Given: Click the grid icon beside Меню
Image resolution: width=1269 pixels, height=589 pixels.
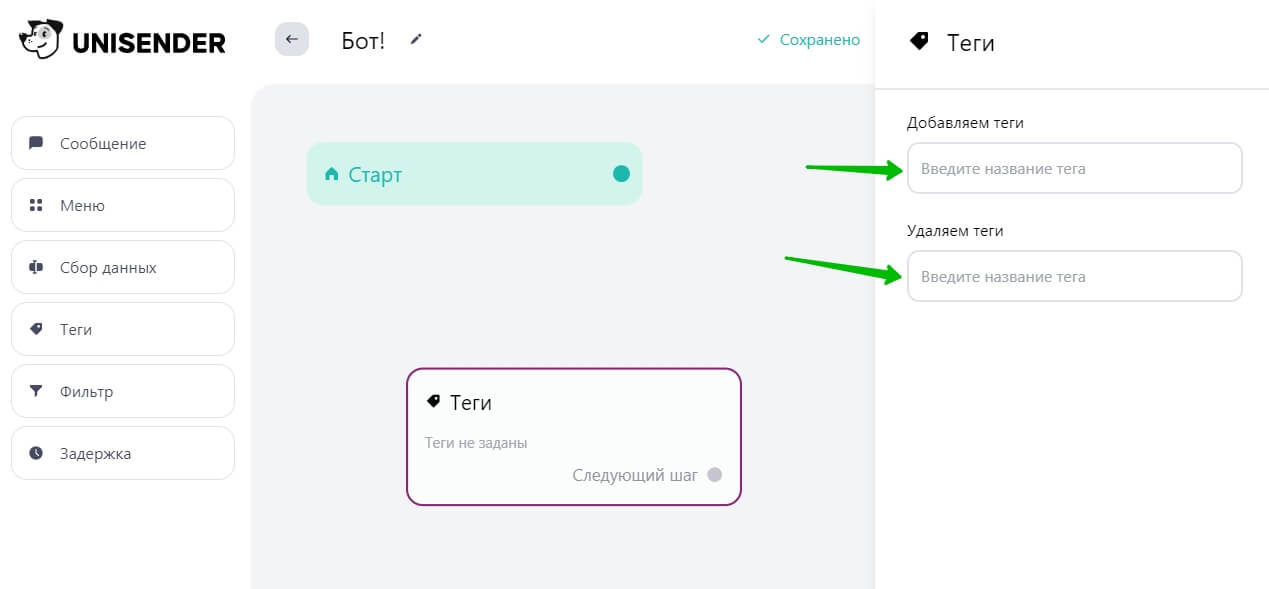Looking at the screenshot, I should (x=36, y=205).
